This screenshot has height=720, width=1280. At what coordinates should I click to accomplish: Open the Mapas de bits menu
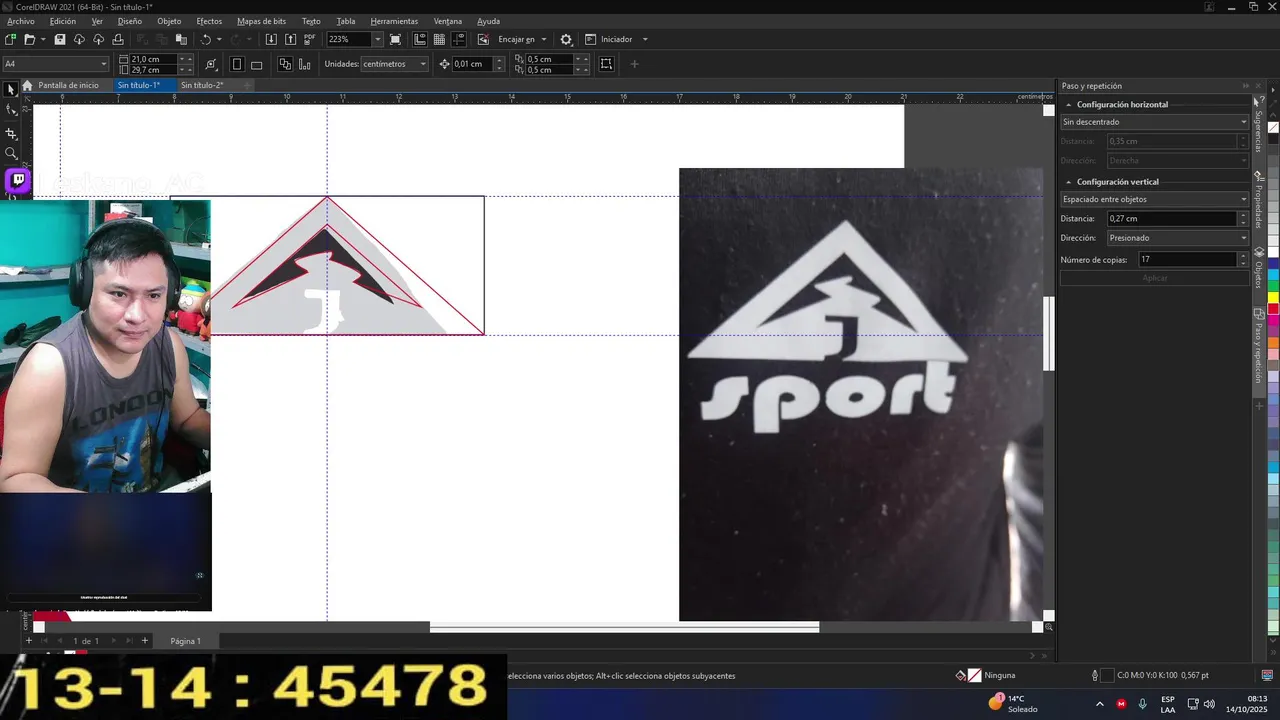(261, 21)
